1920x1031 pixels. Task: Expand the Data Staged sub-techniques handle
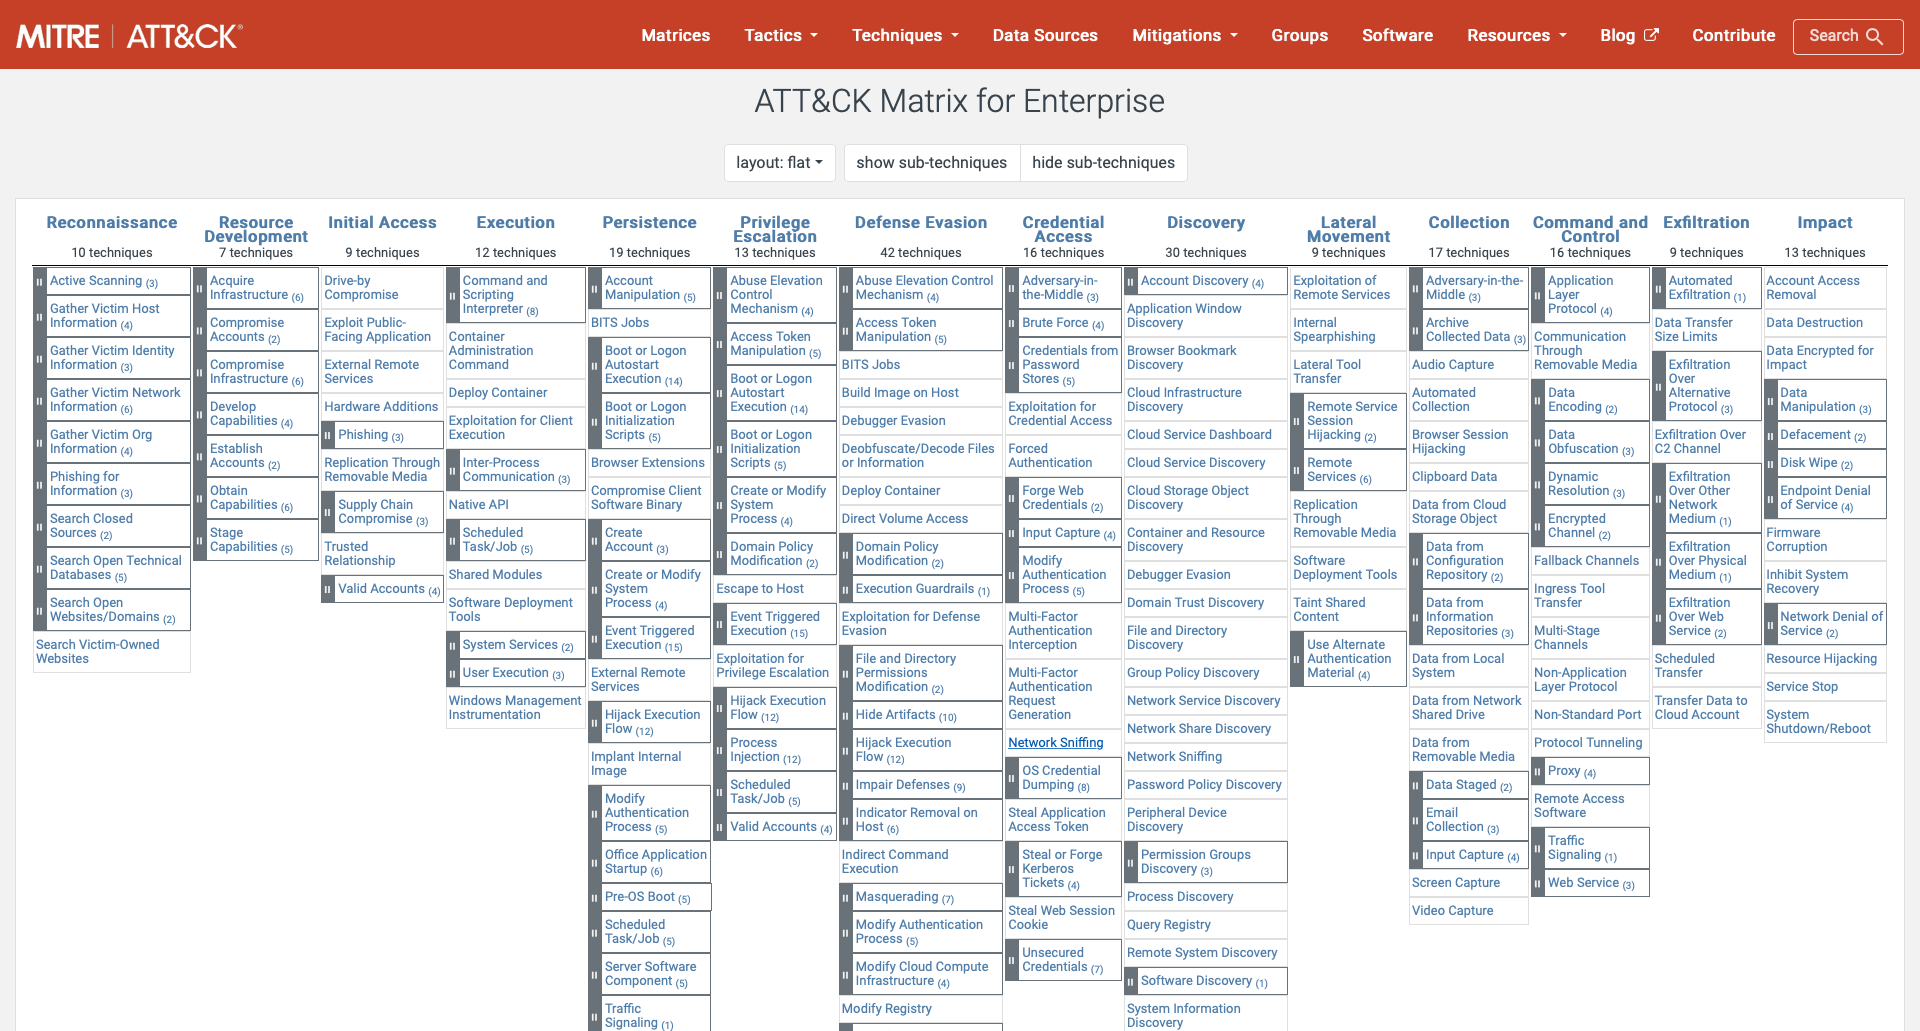click(x=1416, y=785)
